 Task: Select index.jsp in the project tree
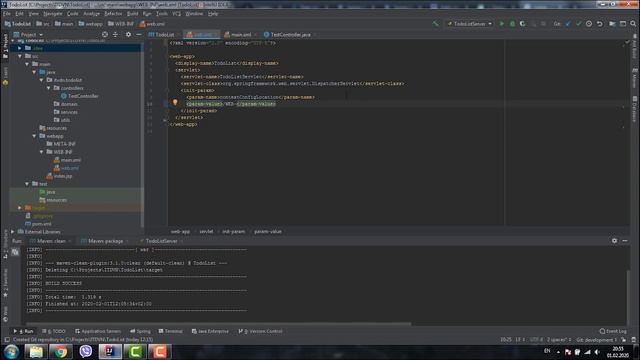pyautogui.click(x=59, y=176)
